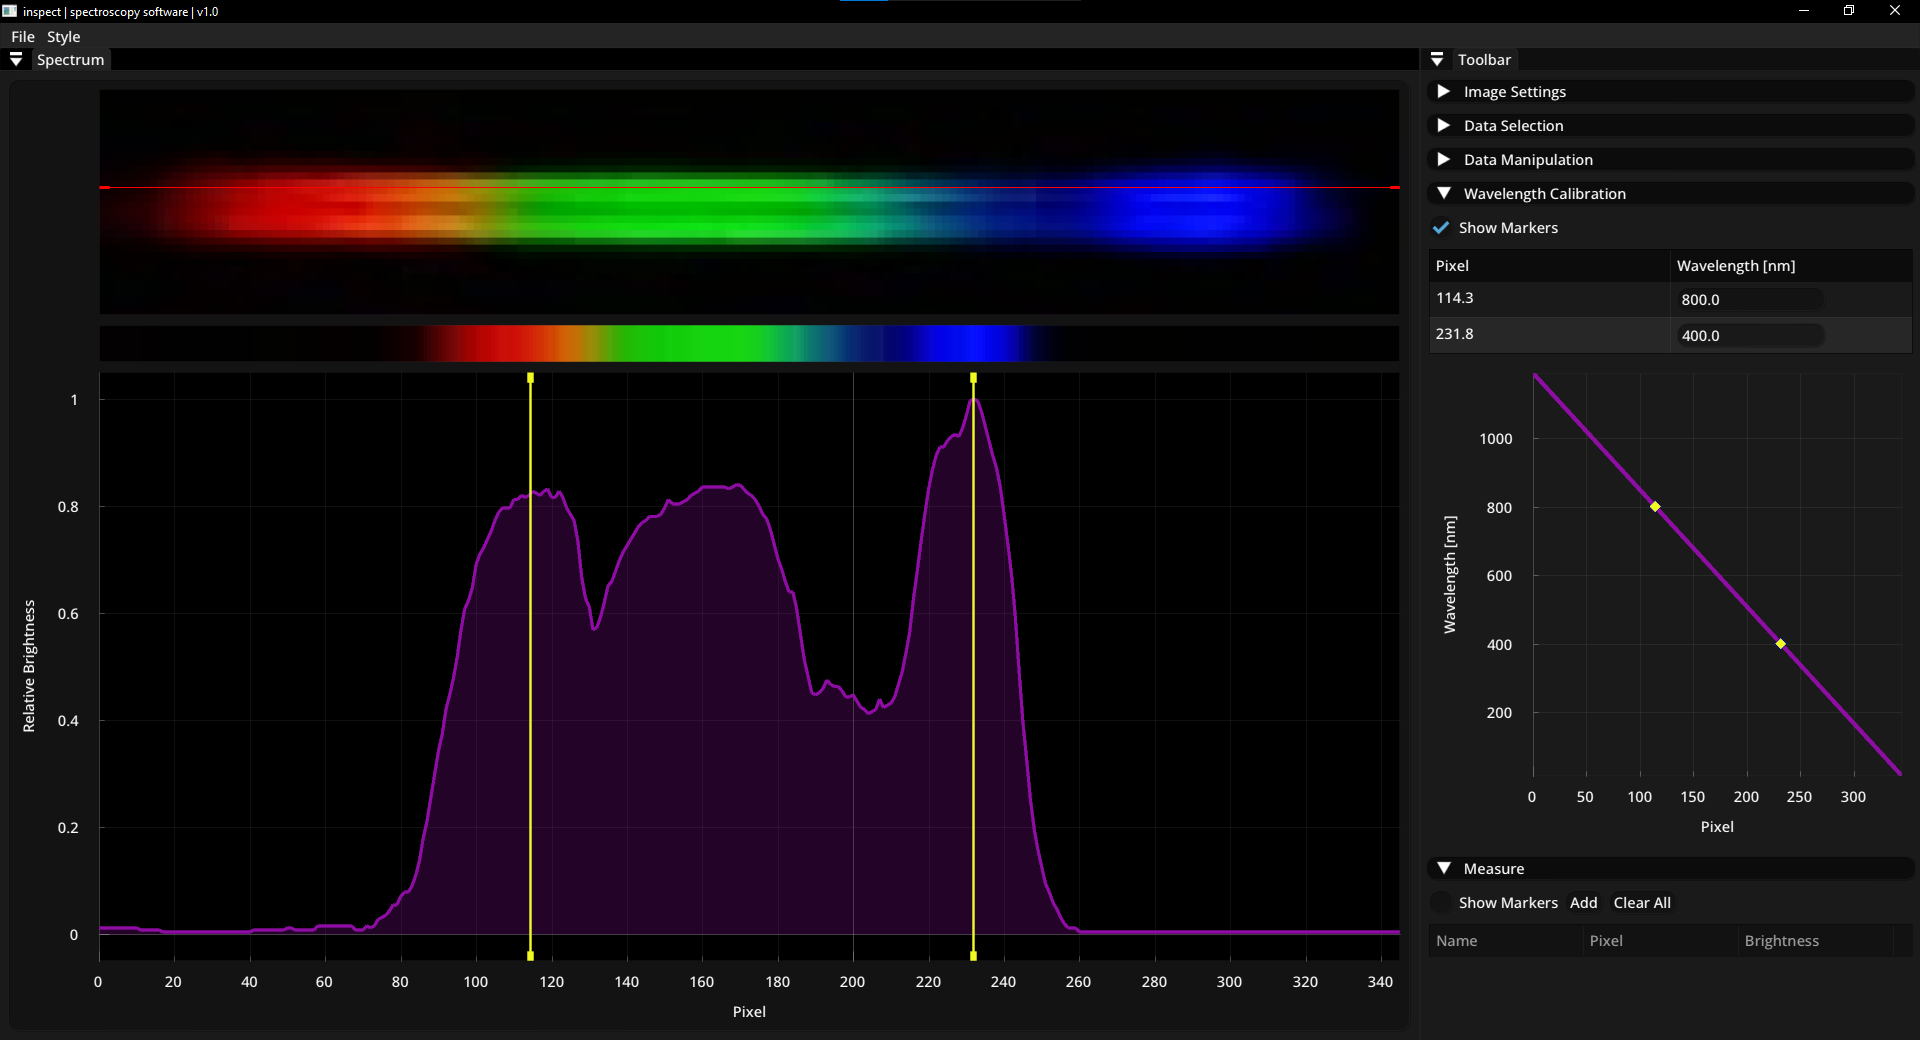1920x1040 pixels.
Task: Click the Clear All button
Action: tap(1642, 903)
